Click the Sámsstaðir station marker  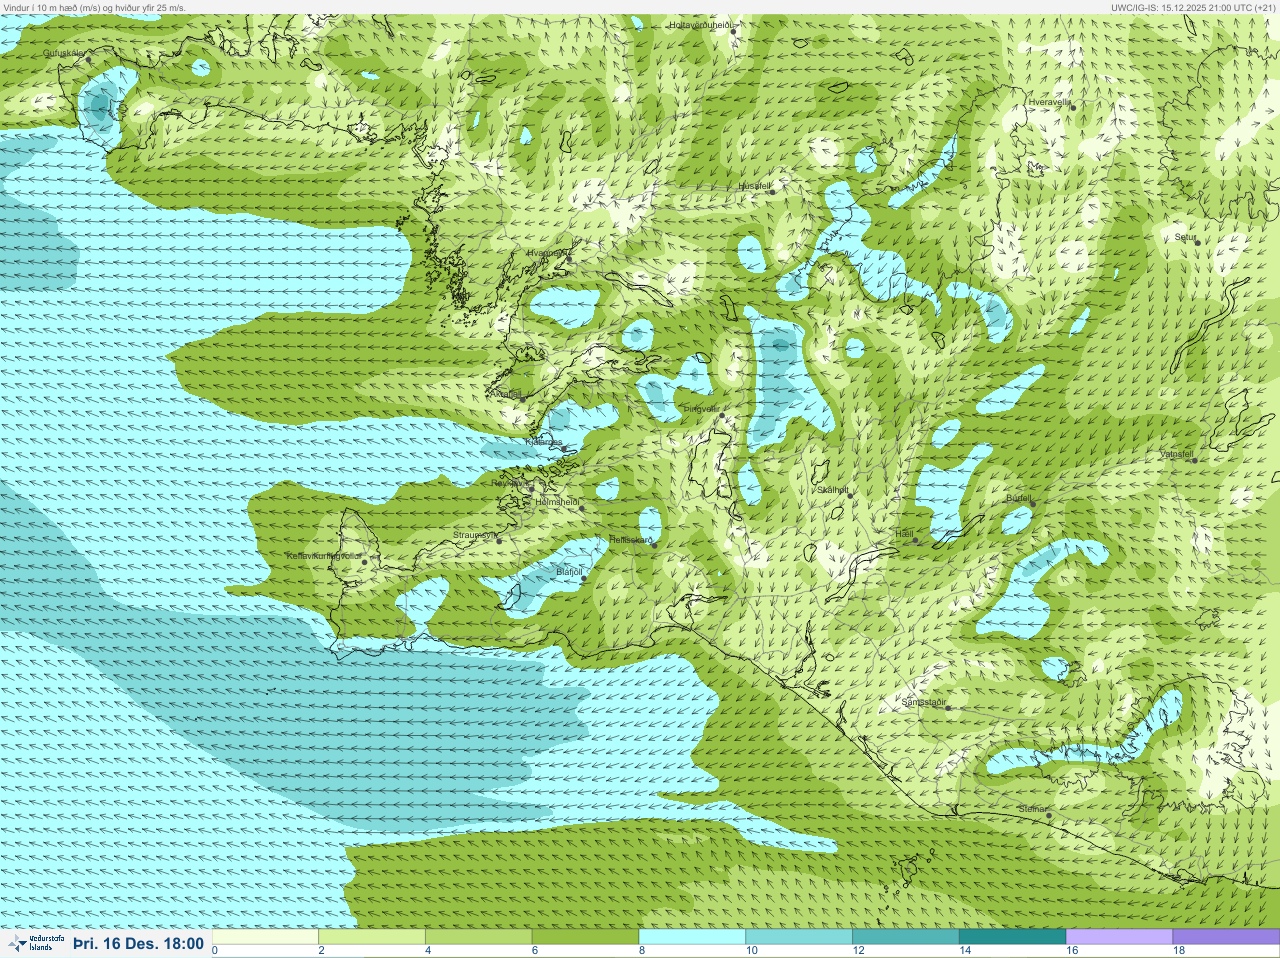point(948,709)
